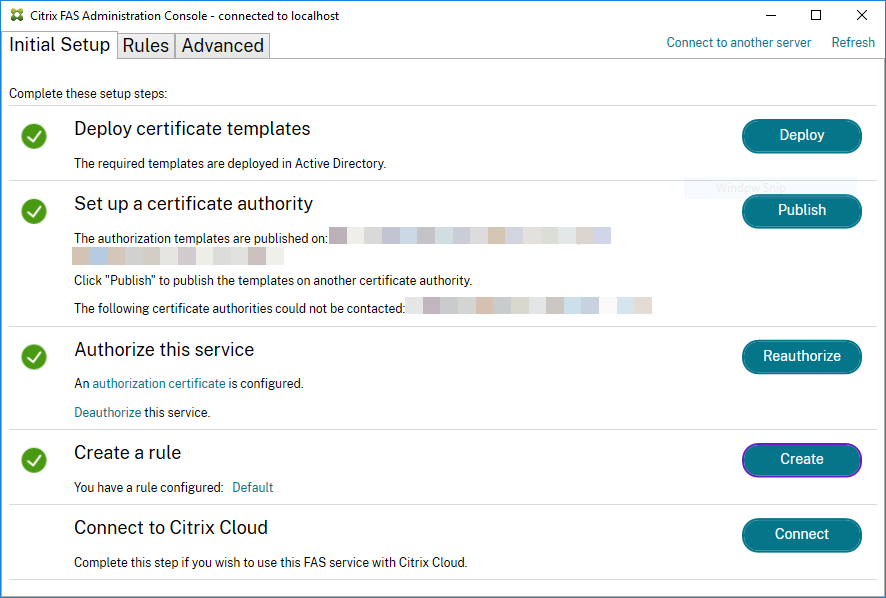Click the Citrix FAS app icon in title bar

tap(17, 15)
